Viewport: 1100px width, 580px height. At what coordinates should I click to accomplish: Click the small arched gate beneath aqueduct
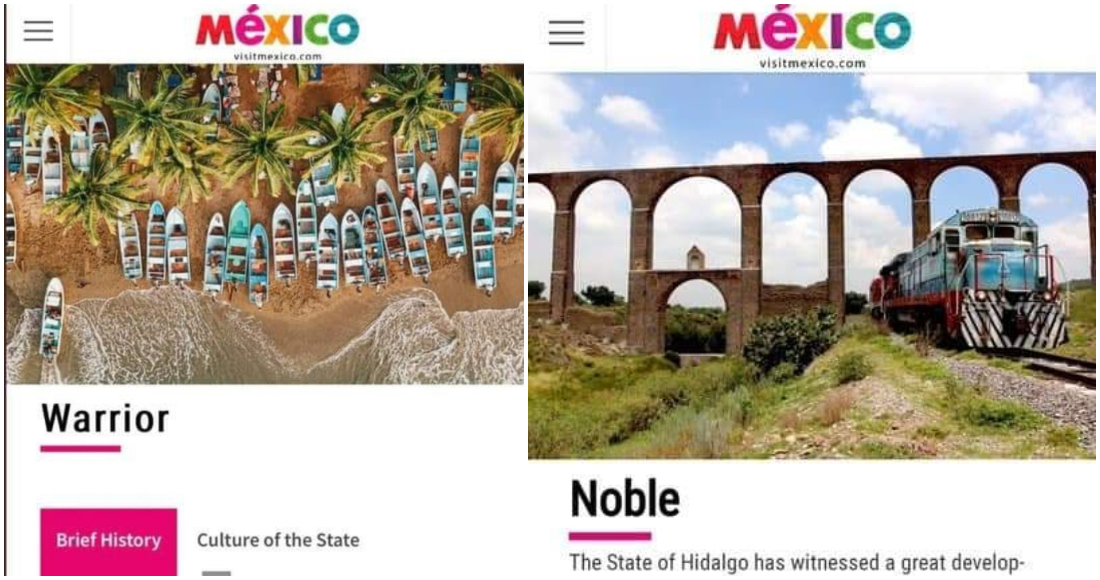click(x=695, y=309)
